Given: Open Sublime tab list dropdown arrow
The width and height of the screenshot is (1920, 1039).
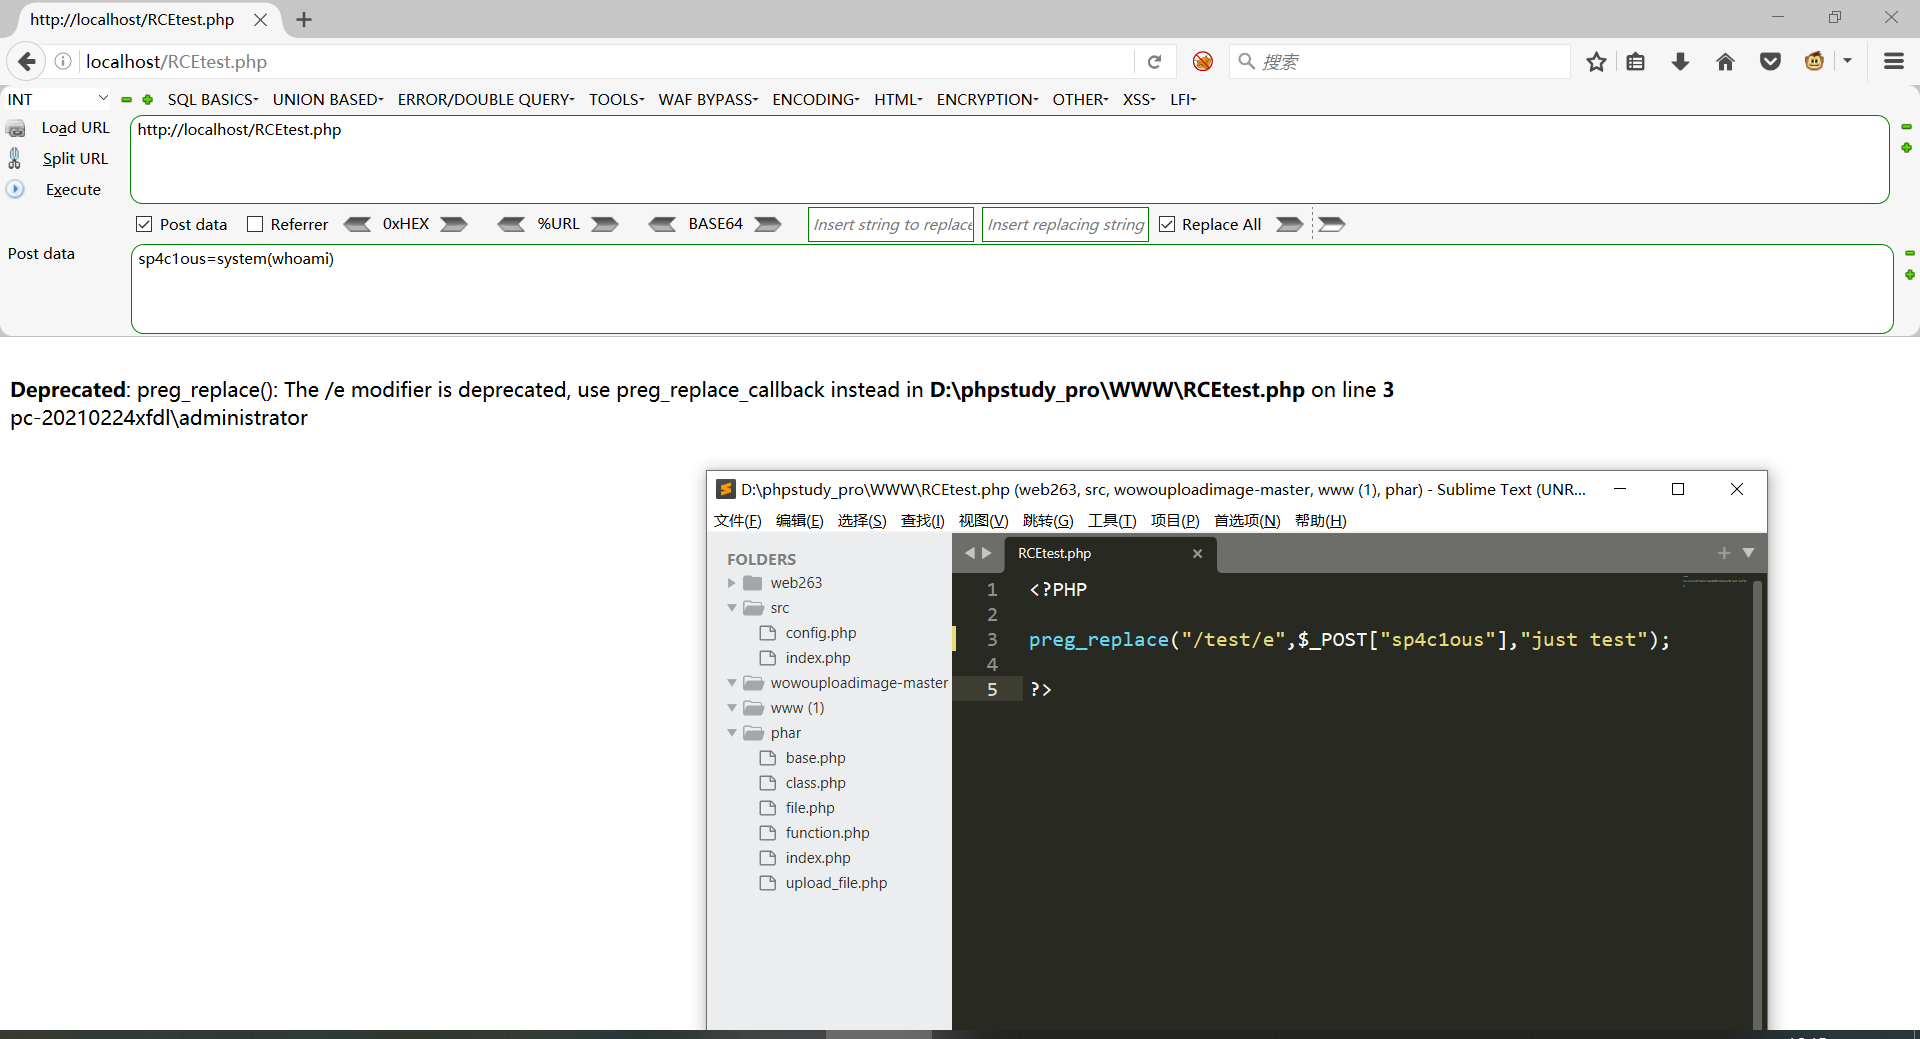Looking at the screenshot, I should (x=1749, y=553).
